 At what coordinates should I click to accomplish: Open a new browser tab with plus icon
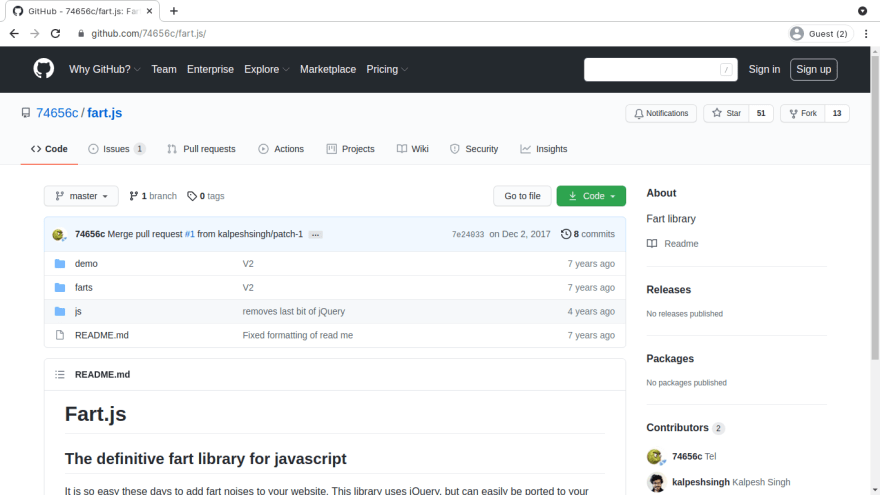tap(174, 11)
